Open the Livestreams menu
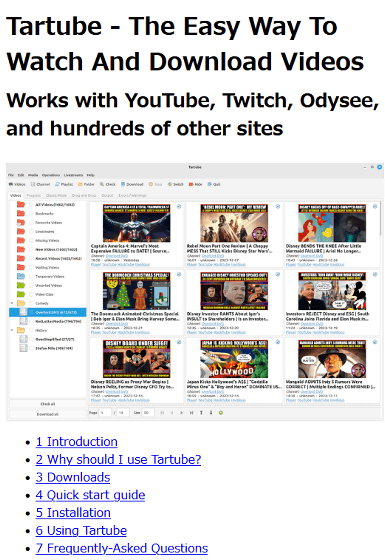 pyautogui.click(x=73, y=175)
